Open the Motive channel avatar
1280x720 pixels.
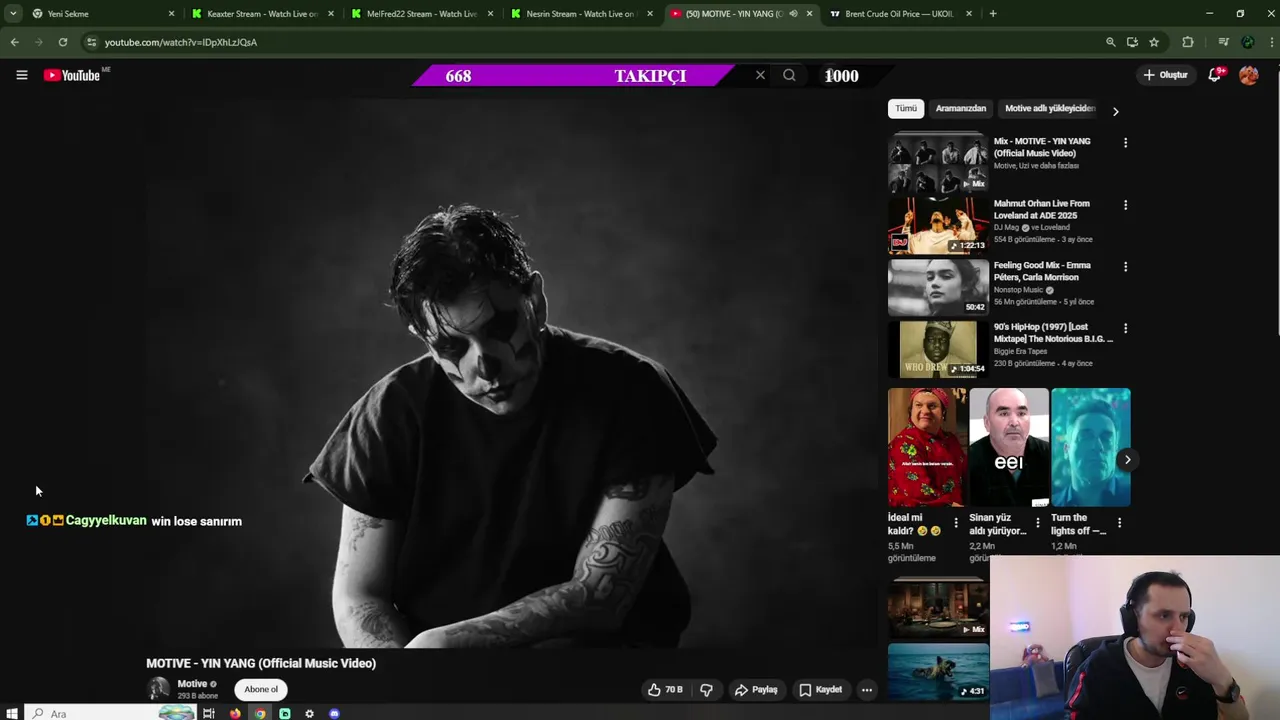tap(159, 689)
